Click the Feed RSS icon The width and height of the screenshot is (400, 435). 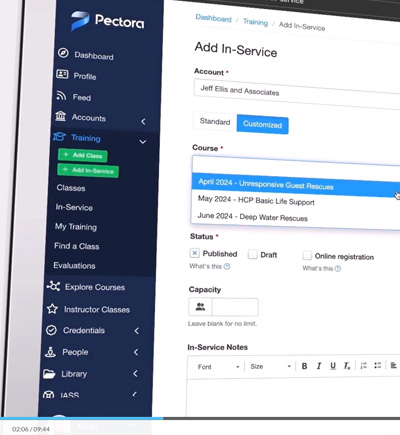click(x=61, y=96)
